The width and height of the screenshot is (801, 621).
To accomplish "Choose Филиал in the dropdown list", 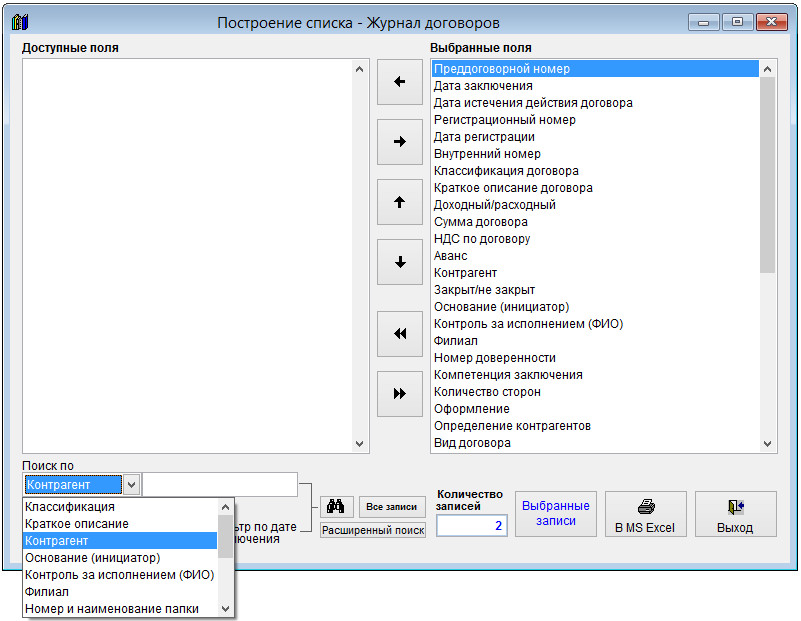I will [121, 591].
